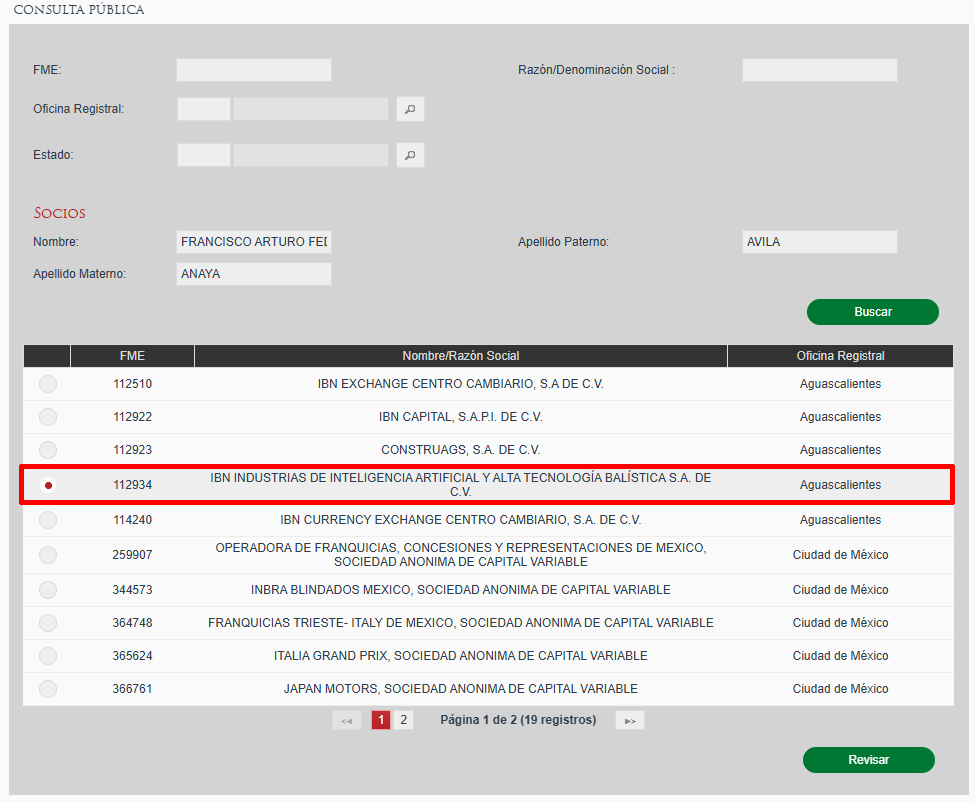The width and height of the screenshot is (975, 802).
Task: Click the Oficina Registral search magnifier icon
Action: click(410, 109)
